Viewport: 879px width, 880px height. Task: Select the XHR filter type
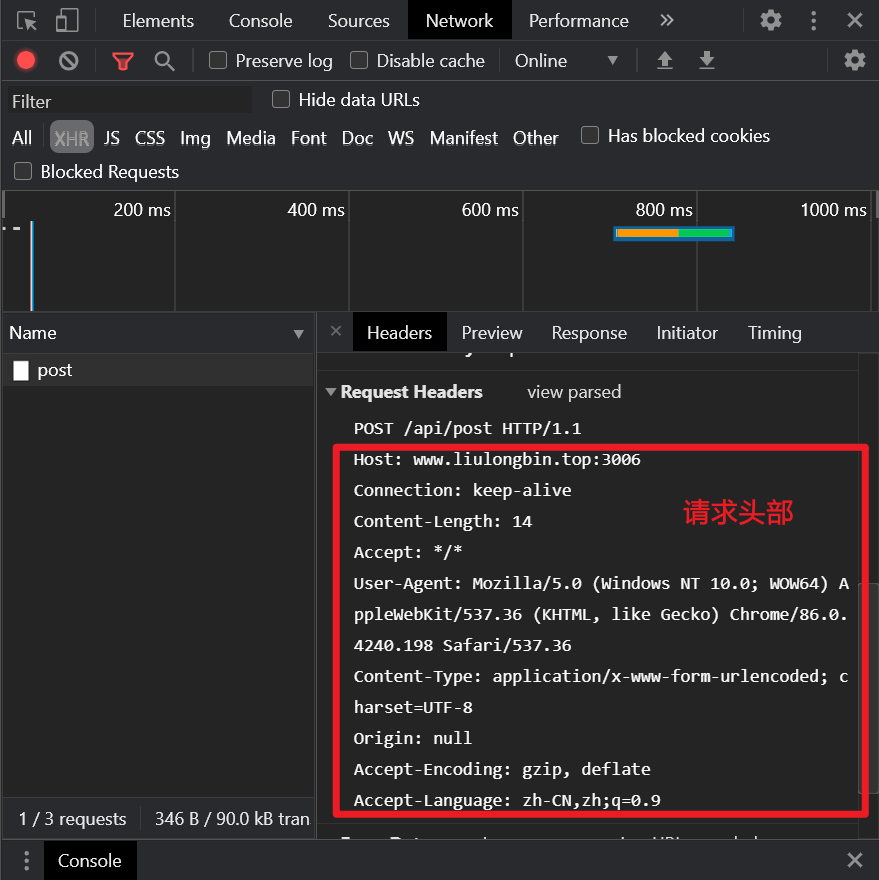(72, 138)
